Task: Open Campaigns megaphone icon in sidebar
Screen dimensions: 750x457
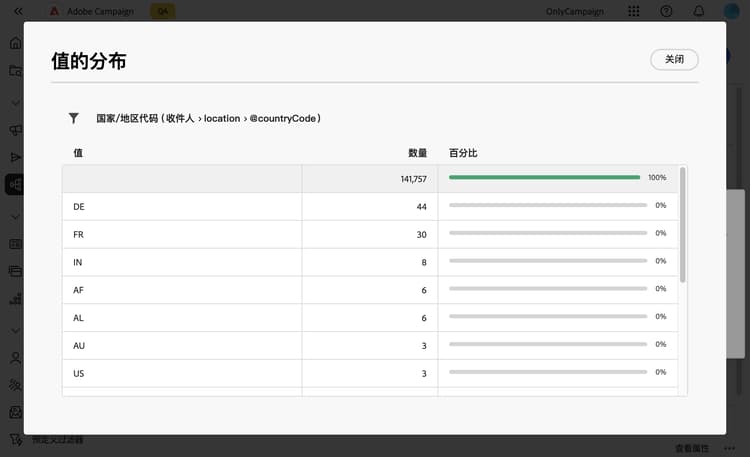Action: 15,130
